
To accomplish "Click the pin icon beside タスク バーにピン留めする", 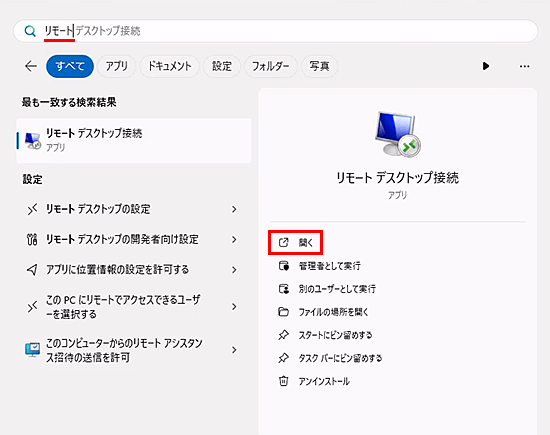I will pyautogui.click(x=283, y=359).
